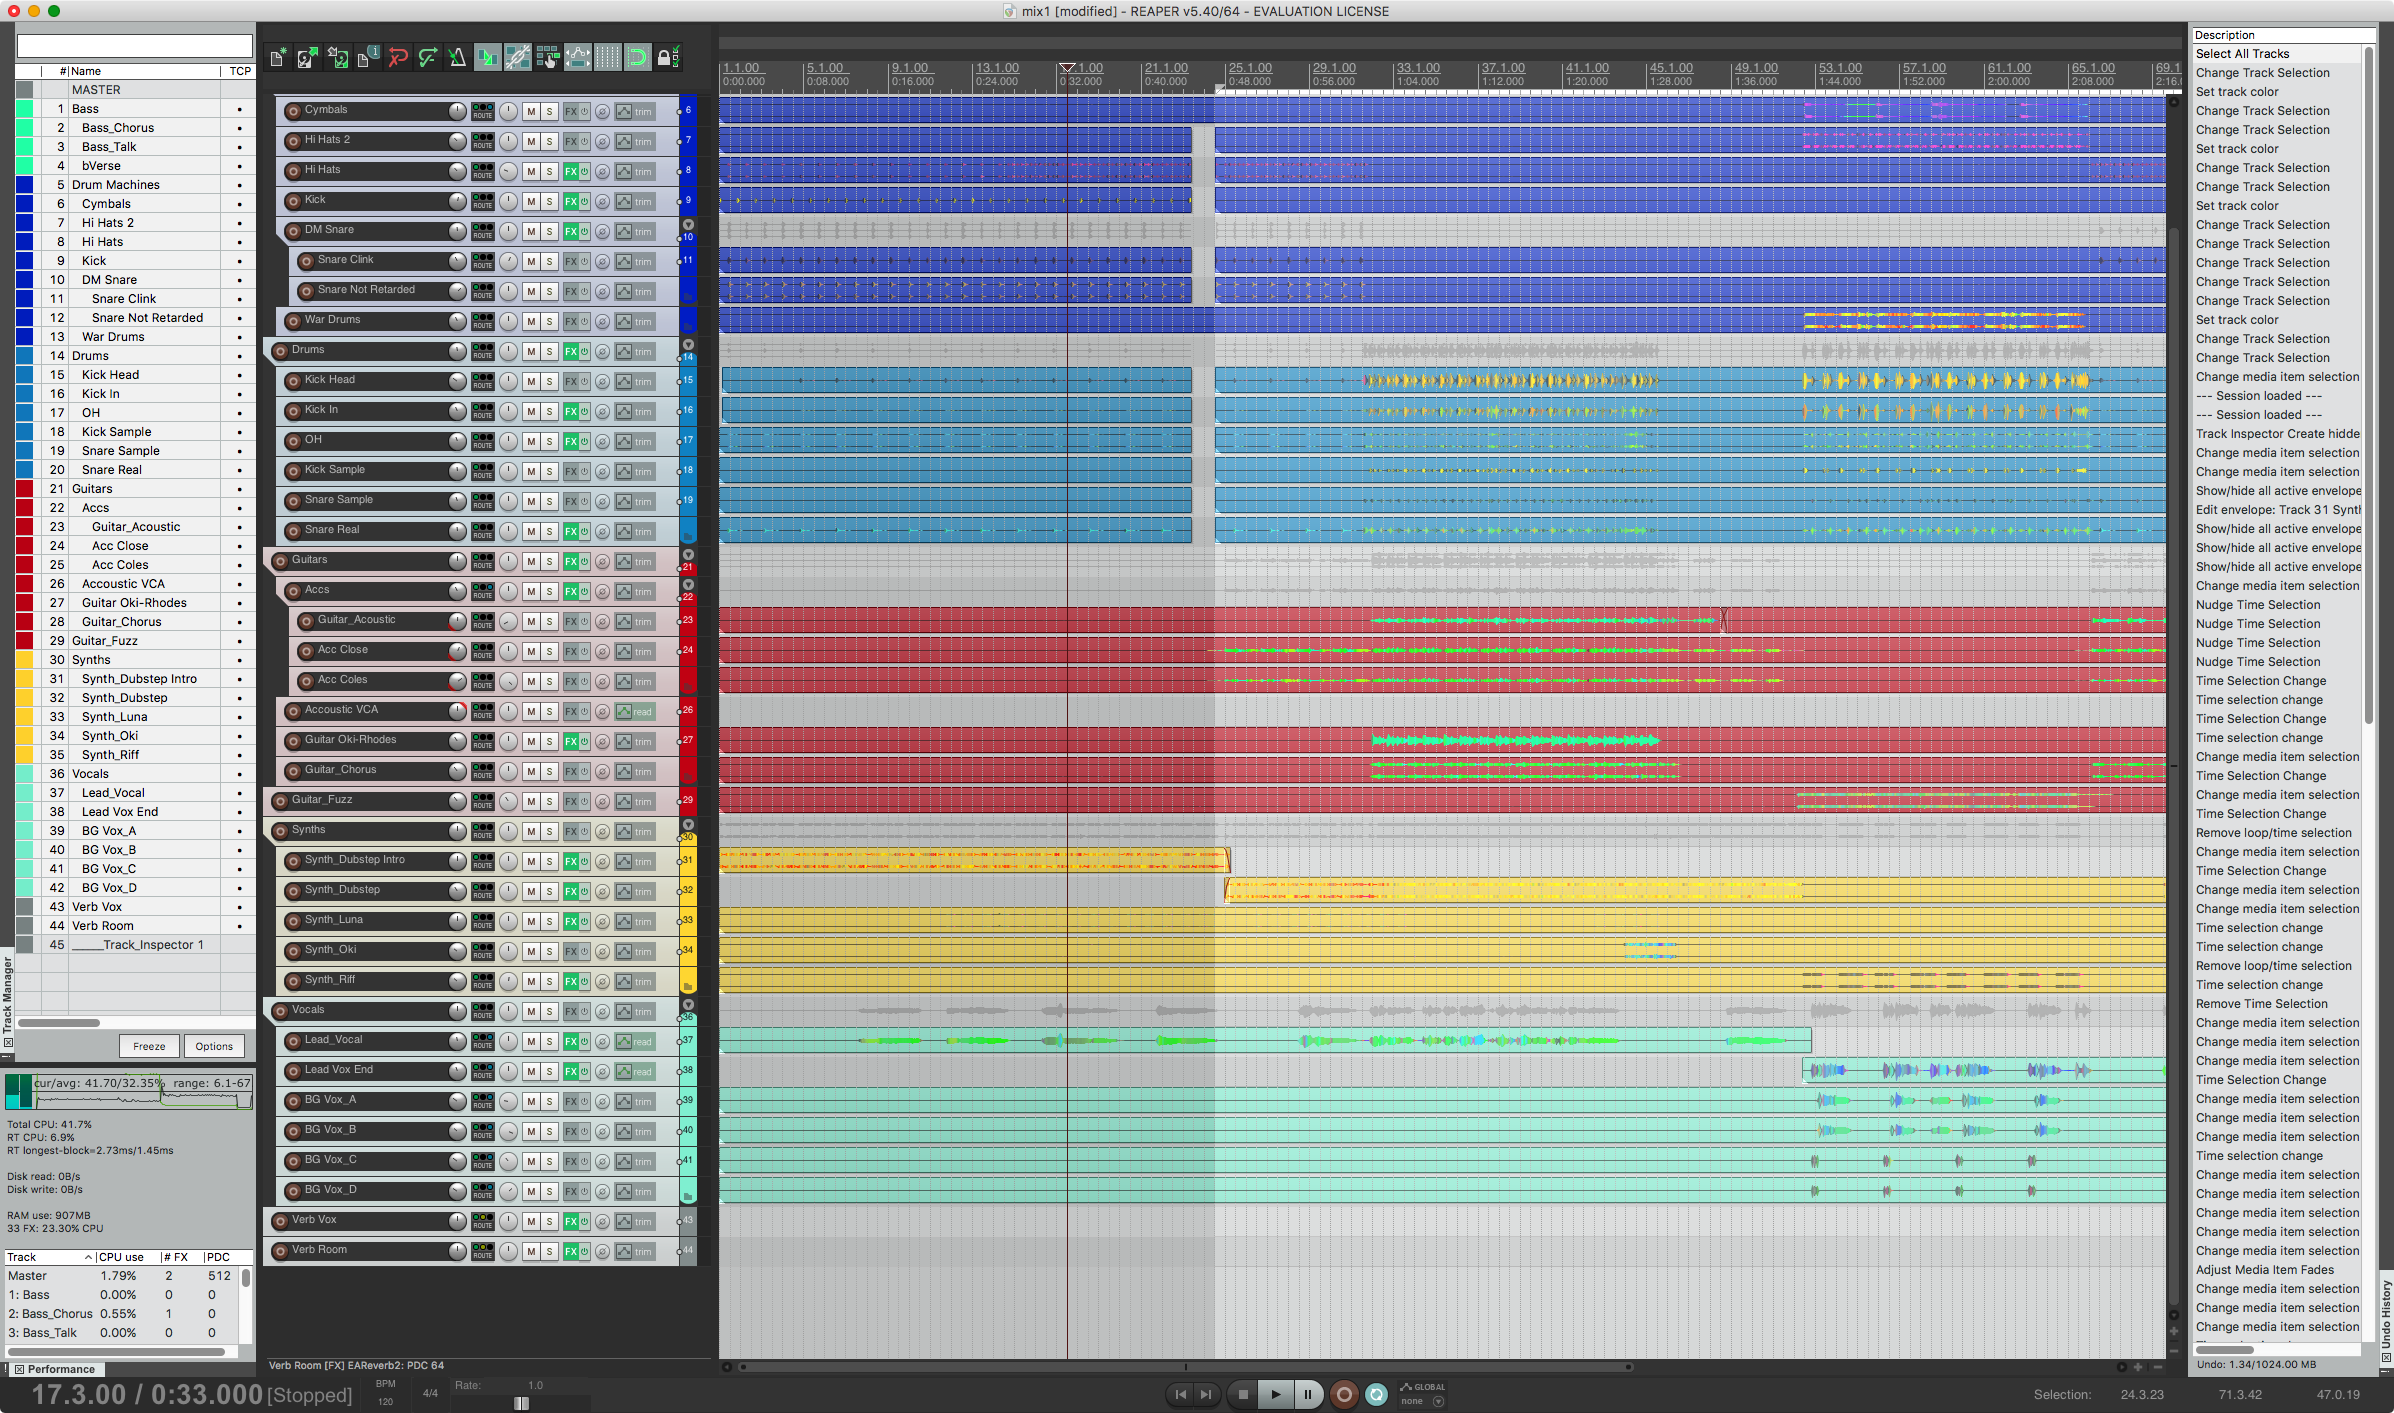Click the Locking padlock toolbar icon

666,58
